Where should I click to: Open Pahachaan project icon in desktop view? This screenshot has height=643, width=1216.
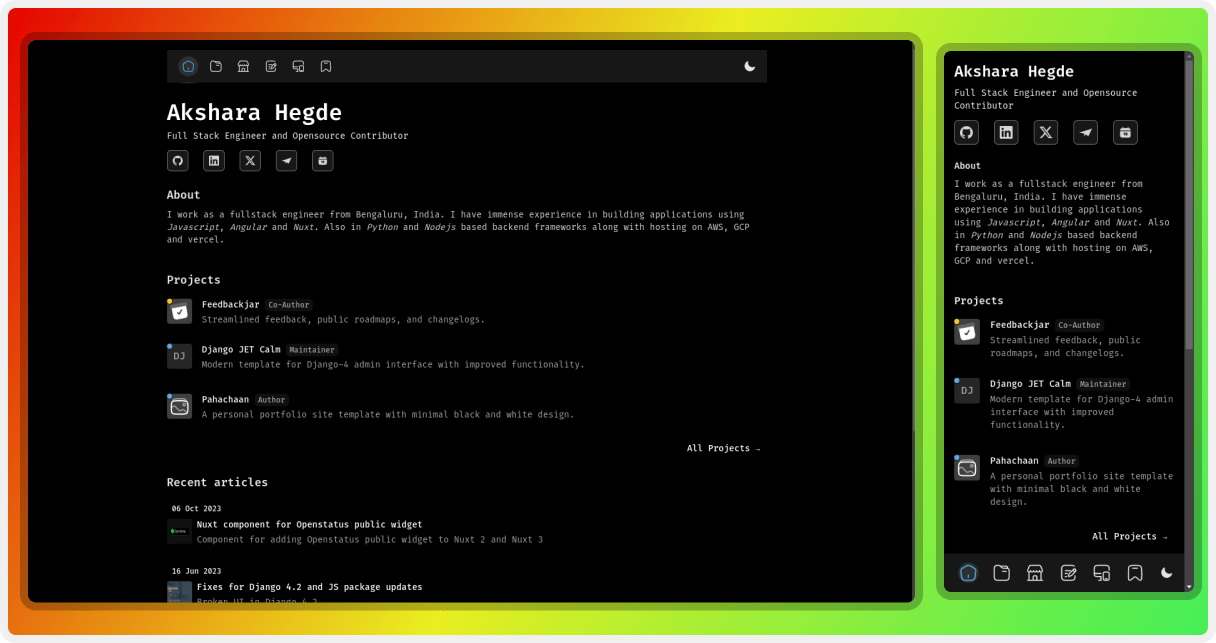coord(179,406)
